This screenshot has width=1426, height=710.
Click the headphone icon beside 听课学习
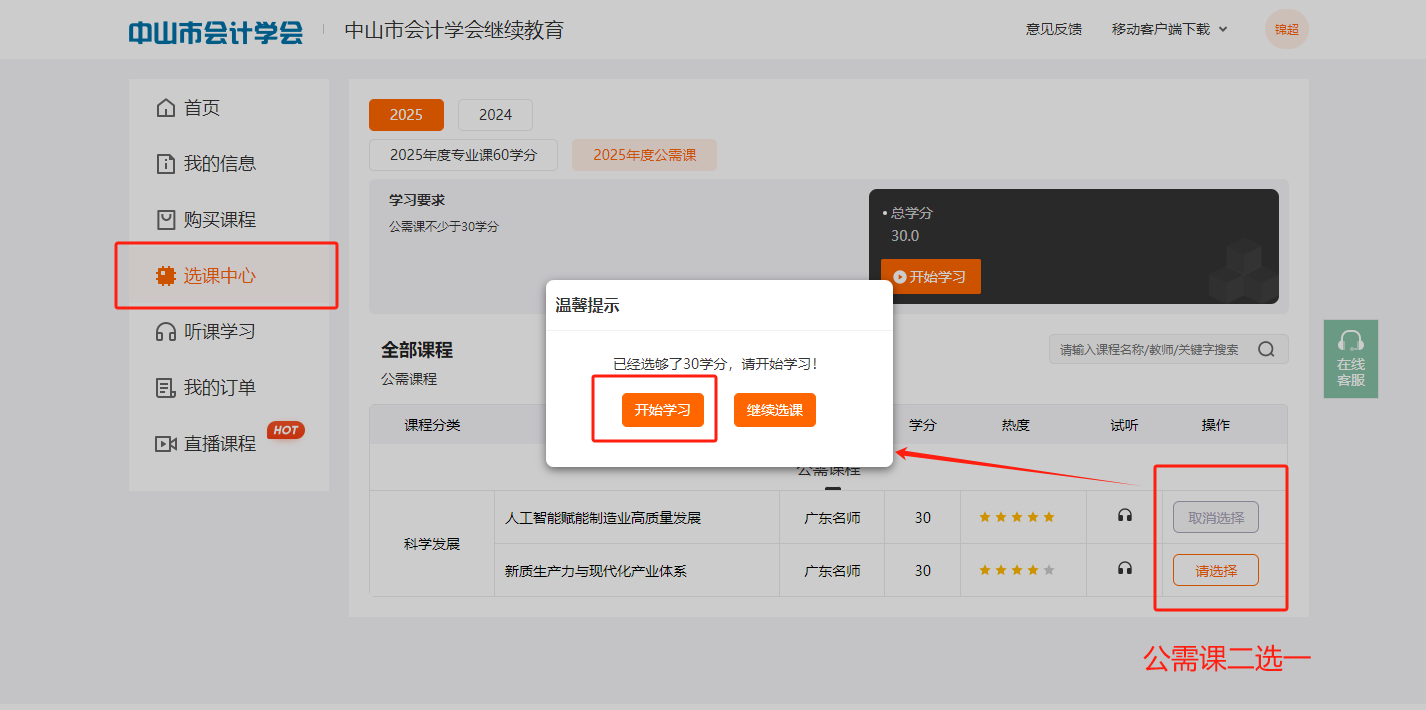(x=166, y=332)
